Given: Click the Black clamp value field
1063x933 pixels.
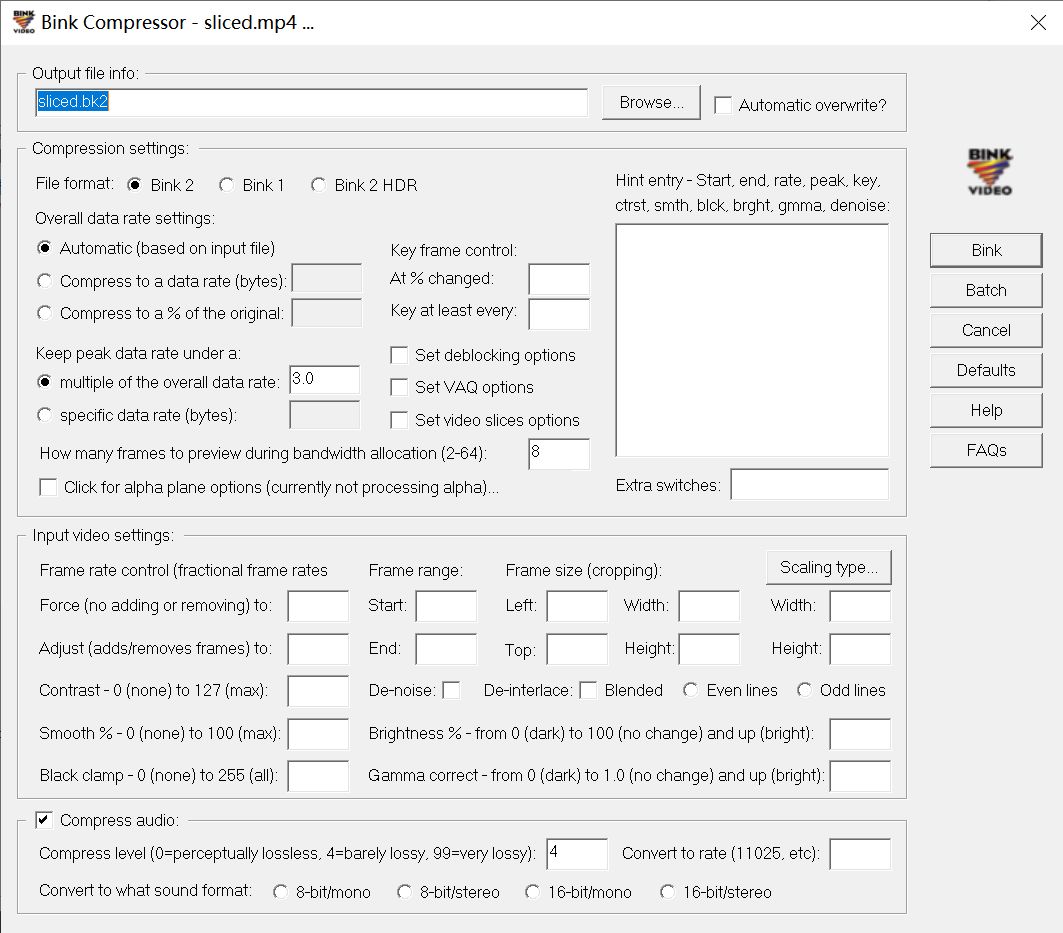Looking at the screenshot, I should pyautogui.click(x=318, y=776).
